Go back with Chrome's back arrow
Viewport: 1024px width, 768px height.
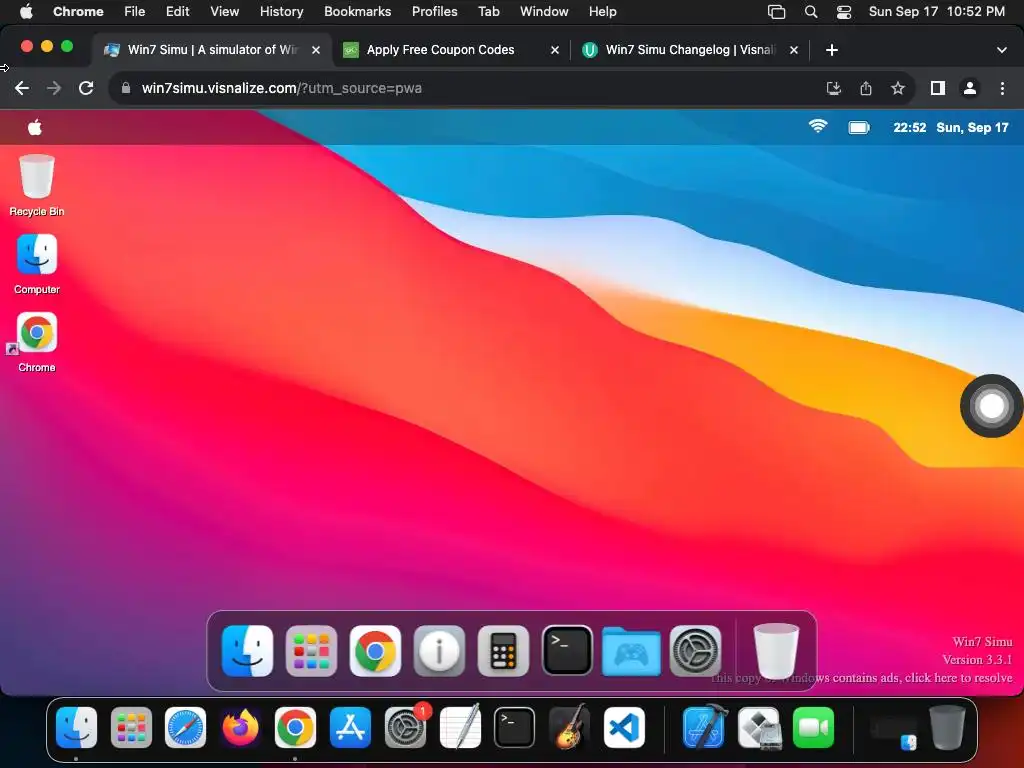tap(22, 88)
